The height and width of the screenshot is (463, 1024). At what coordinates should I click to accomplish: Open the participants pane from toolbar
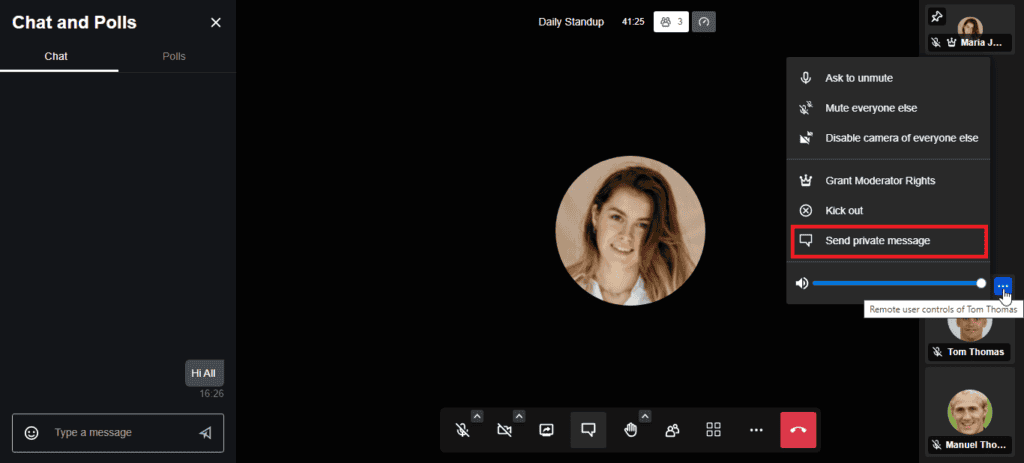coord(672,430)
